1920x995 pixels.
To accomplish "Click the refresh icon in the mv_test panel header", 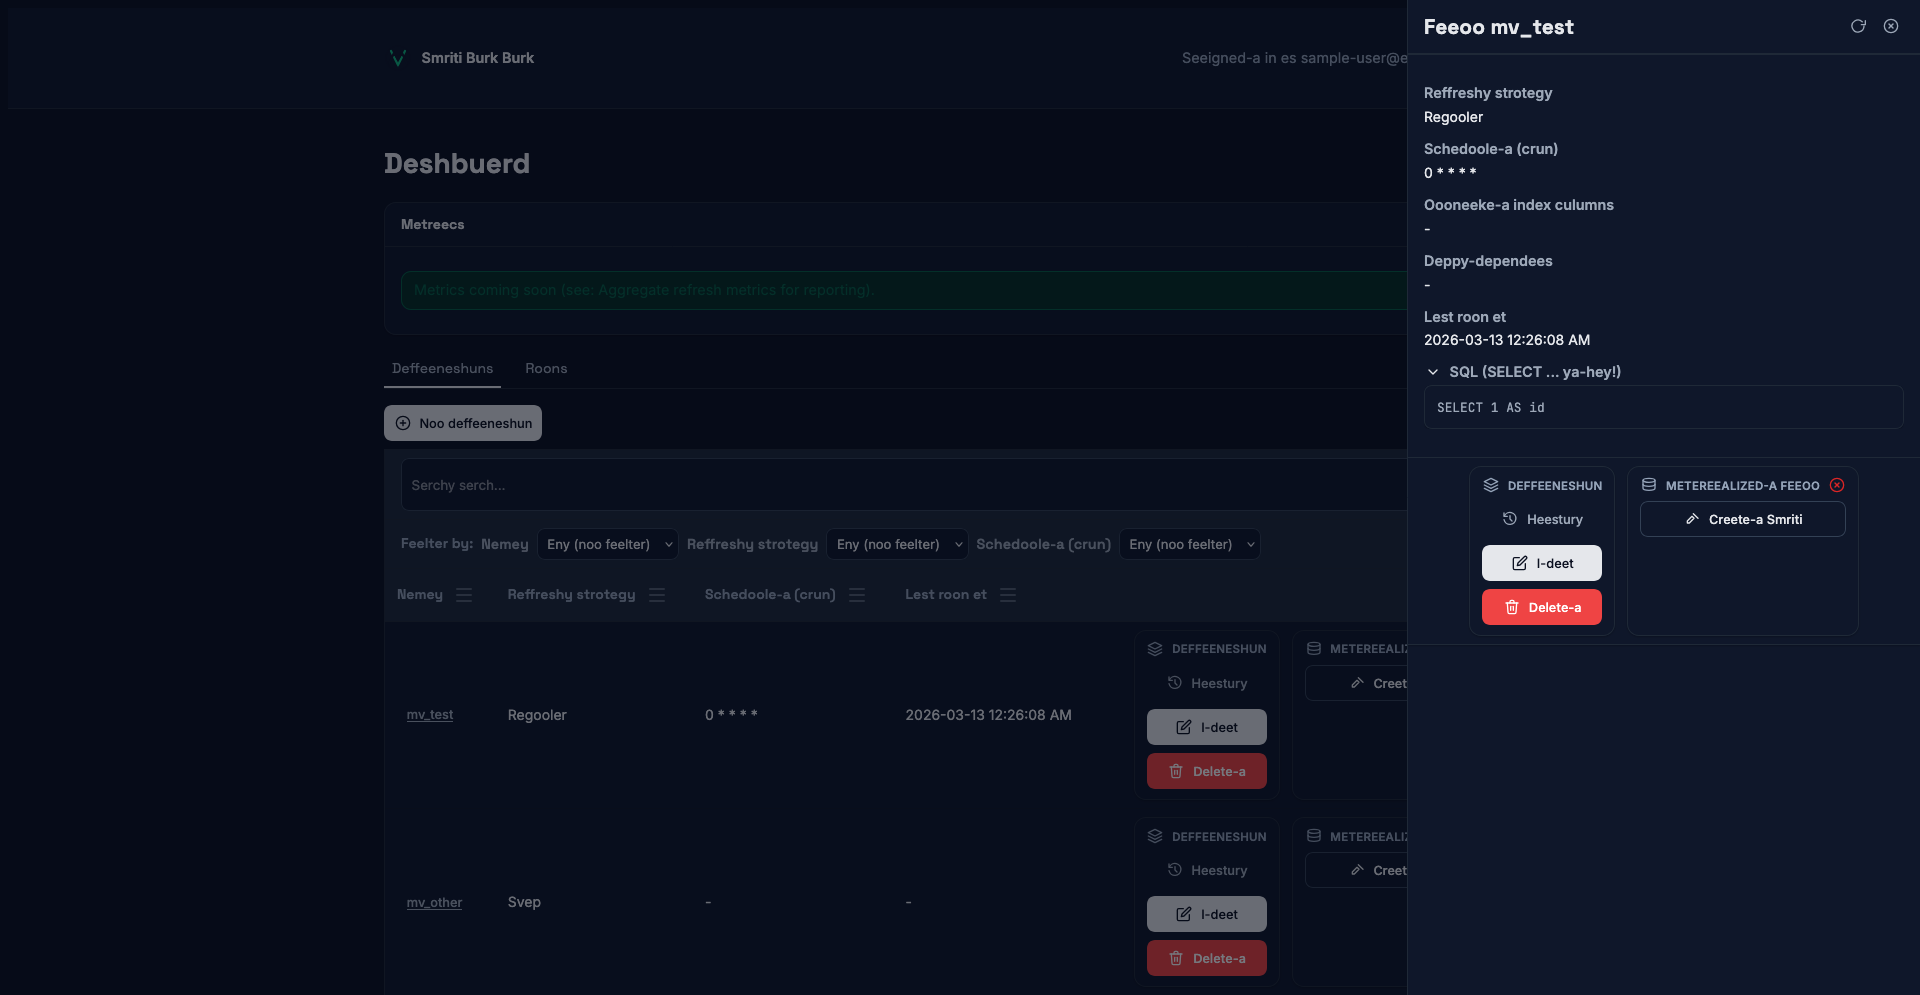I will coord(1858,26).
